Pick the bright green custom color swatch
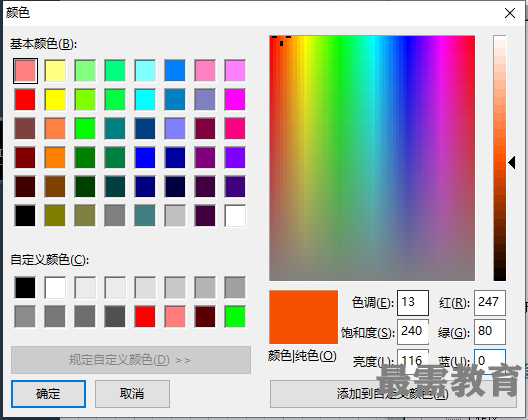Screen dimensions: 528x420 [x=235, y=317]
